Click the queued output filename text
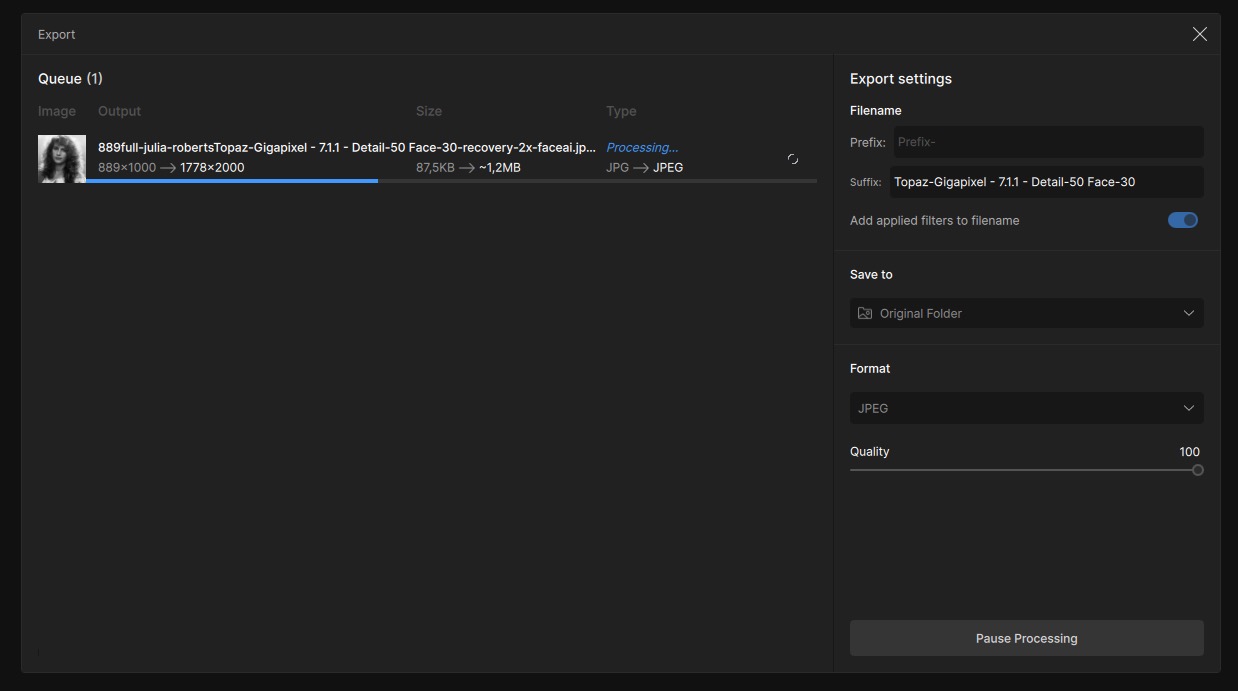This screenshot has height=691, width=1238. (347, 147)
